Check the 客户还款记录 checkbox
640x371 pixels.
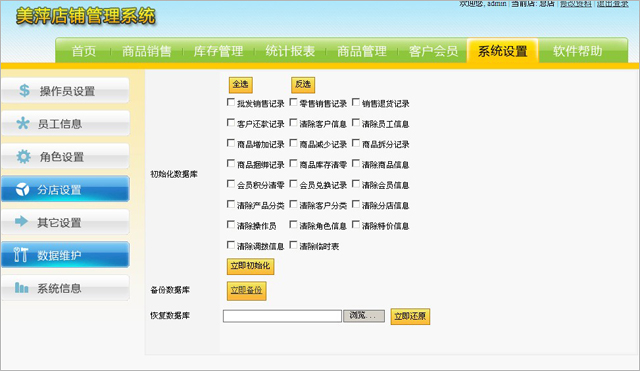231,122
